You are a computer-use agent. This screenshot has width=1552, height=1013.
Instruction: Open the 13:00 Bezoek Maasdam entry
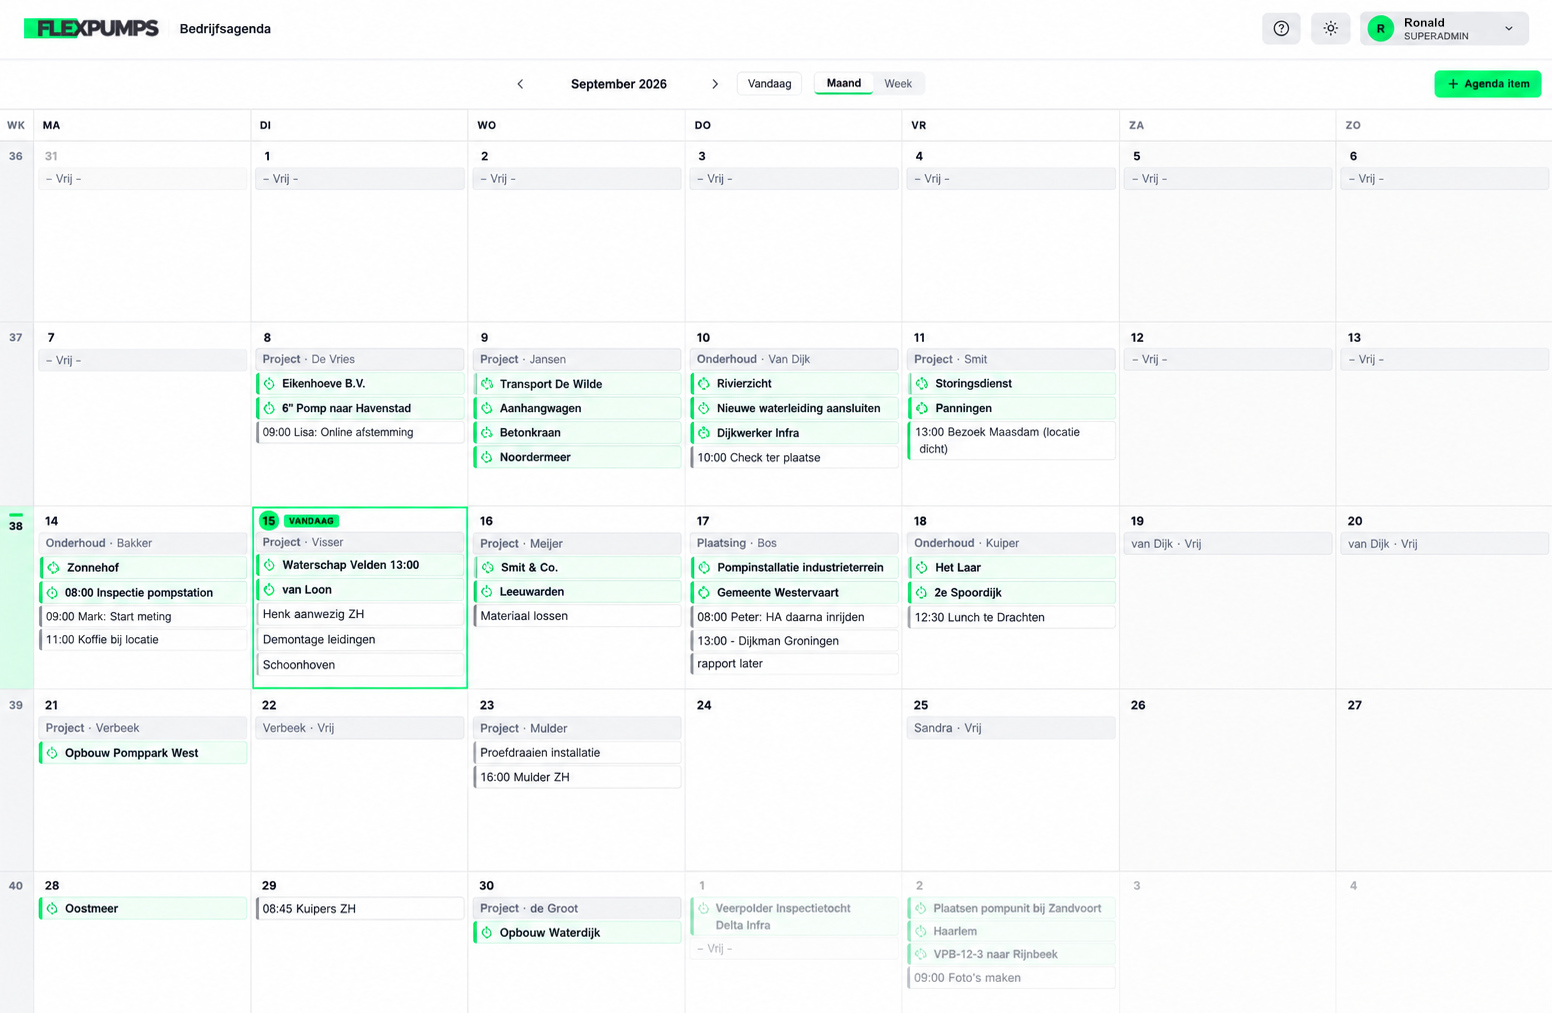point(1011,441)
